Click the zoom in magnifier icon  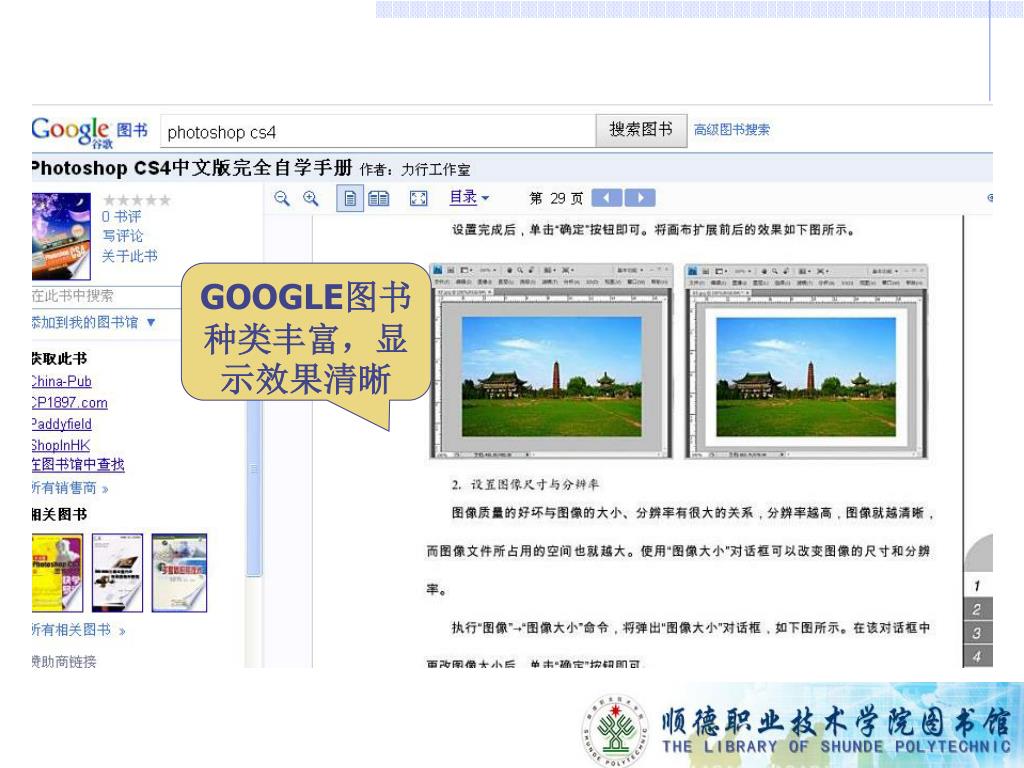pos(311,199)
